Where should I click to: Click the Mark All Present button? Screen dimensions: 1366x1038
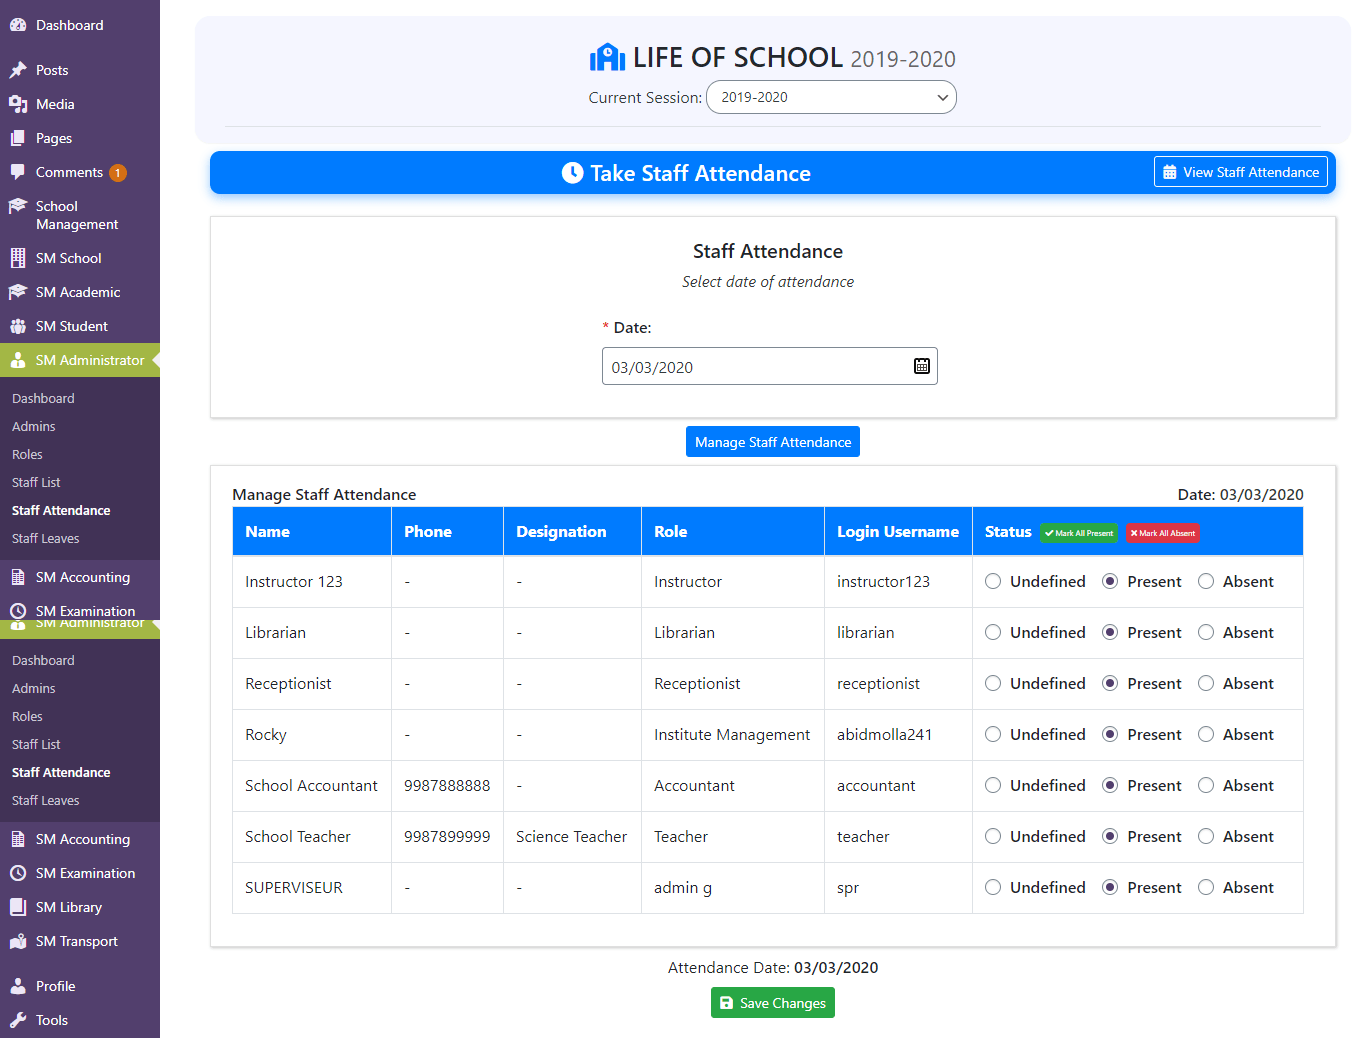[x=1079, y=533]
